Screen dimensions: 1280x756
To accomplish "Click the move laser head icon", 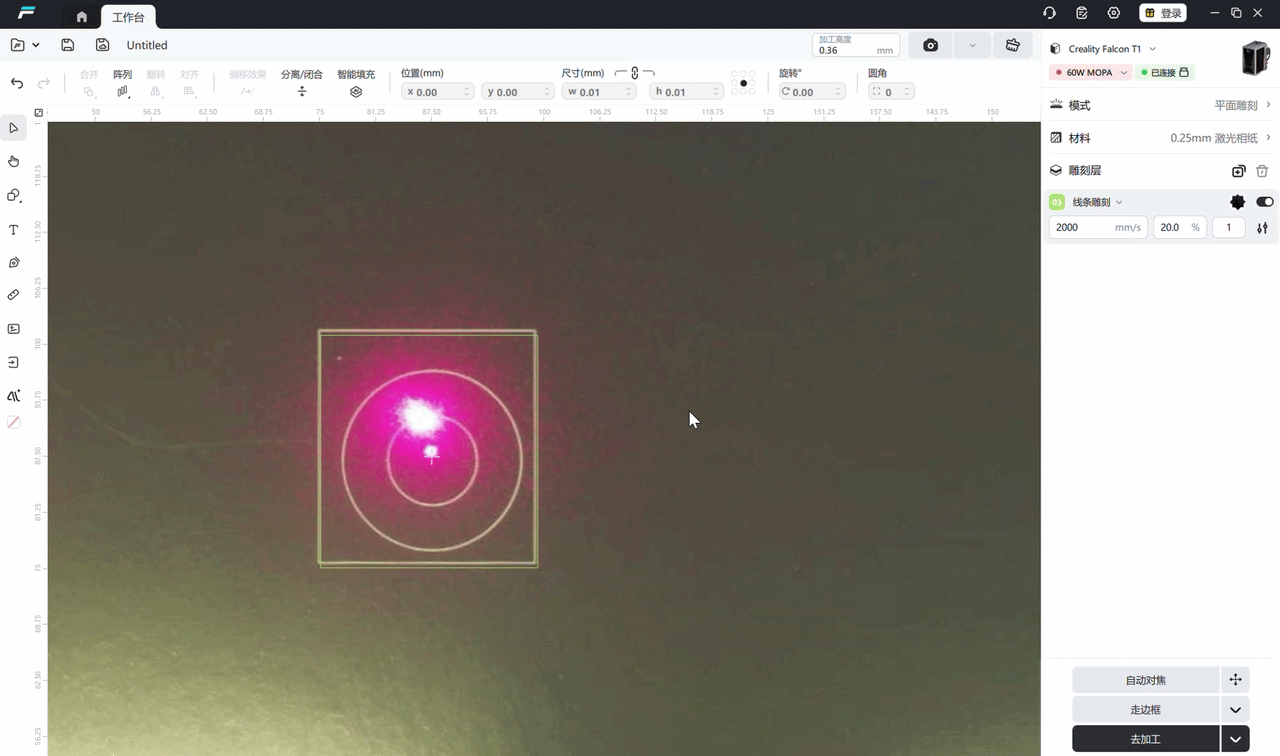I will tap(1235, 680).
